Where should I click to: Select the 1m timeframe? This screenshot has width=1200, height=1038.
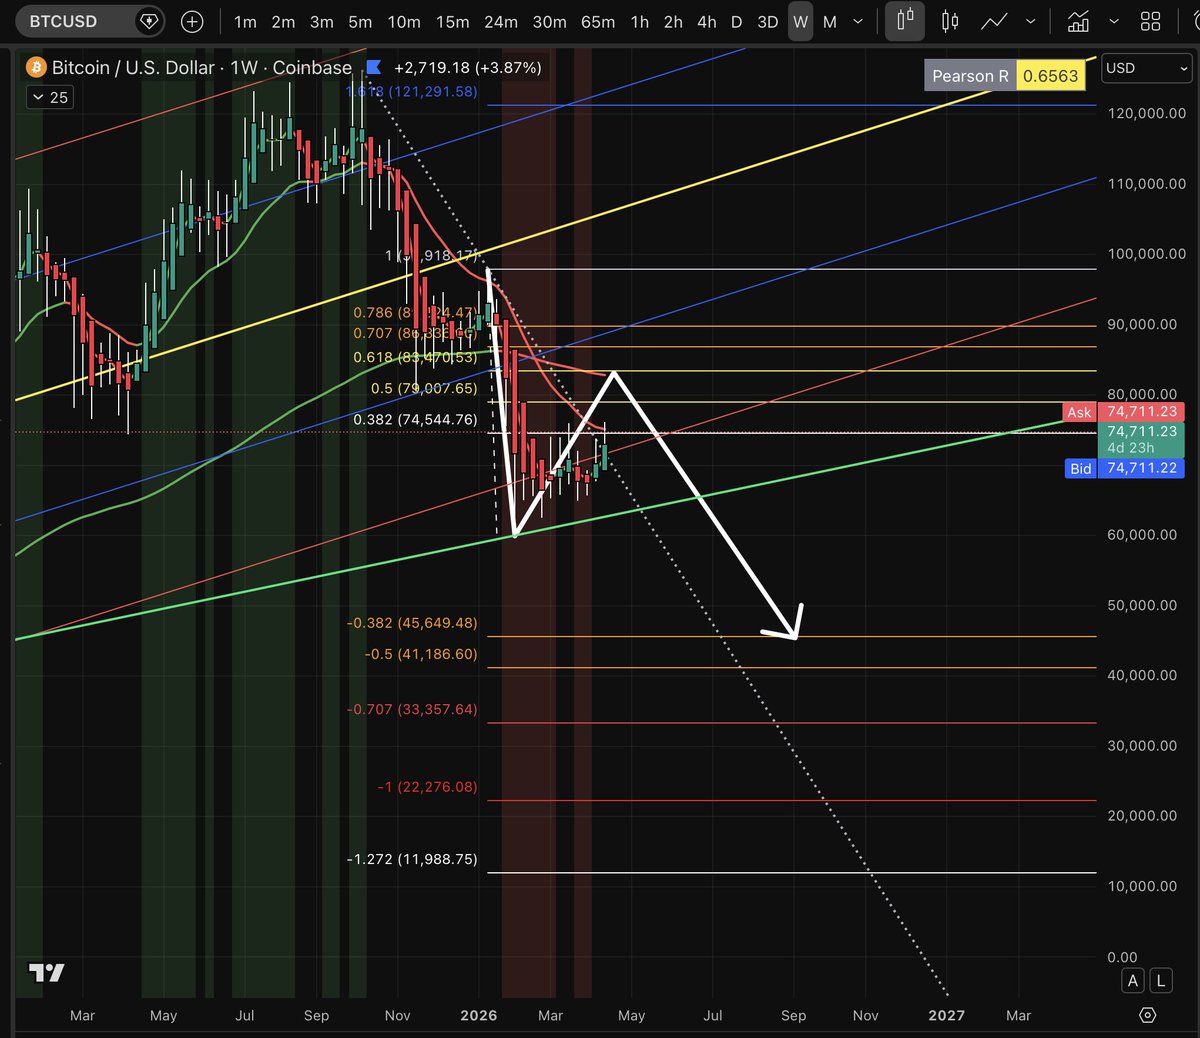click(245, 21)
